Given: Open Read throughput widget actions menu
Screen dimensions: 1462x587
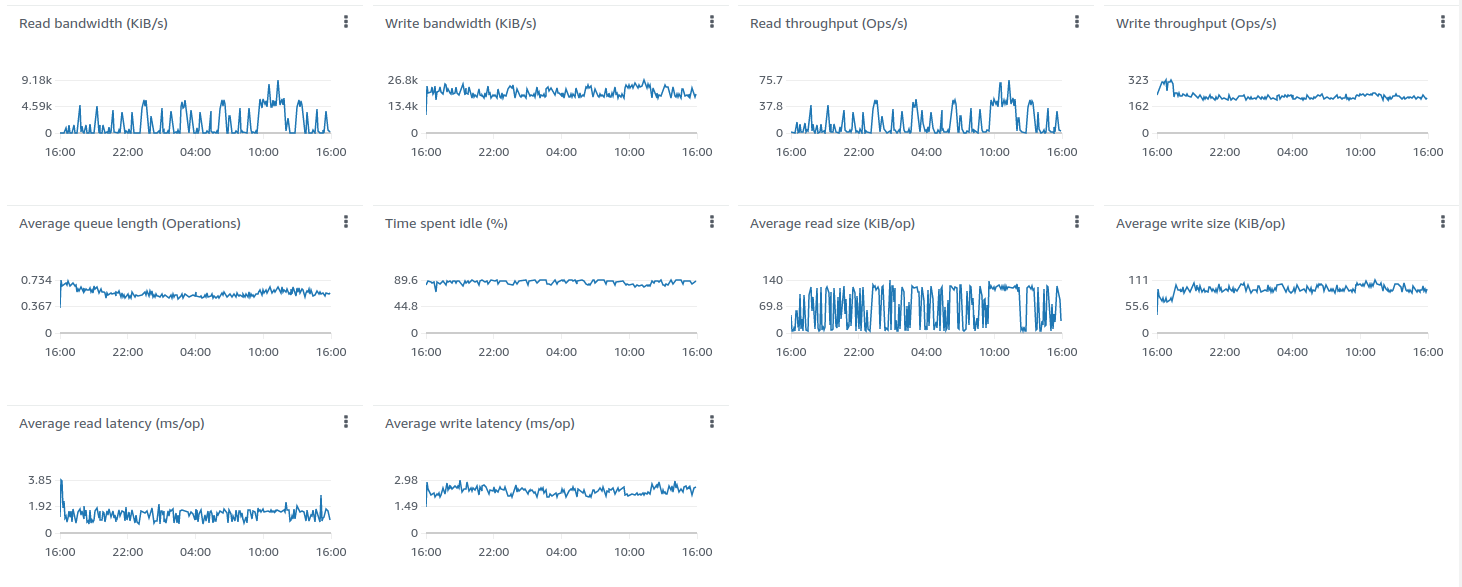Looking at the screenshot, I should click(x=1077, y=22).
